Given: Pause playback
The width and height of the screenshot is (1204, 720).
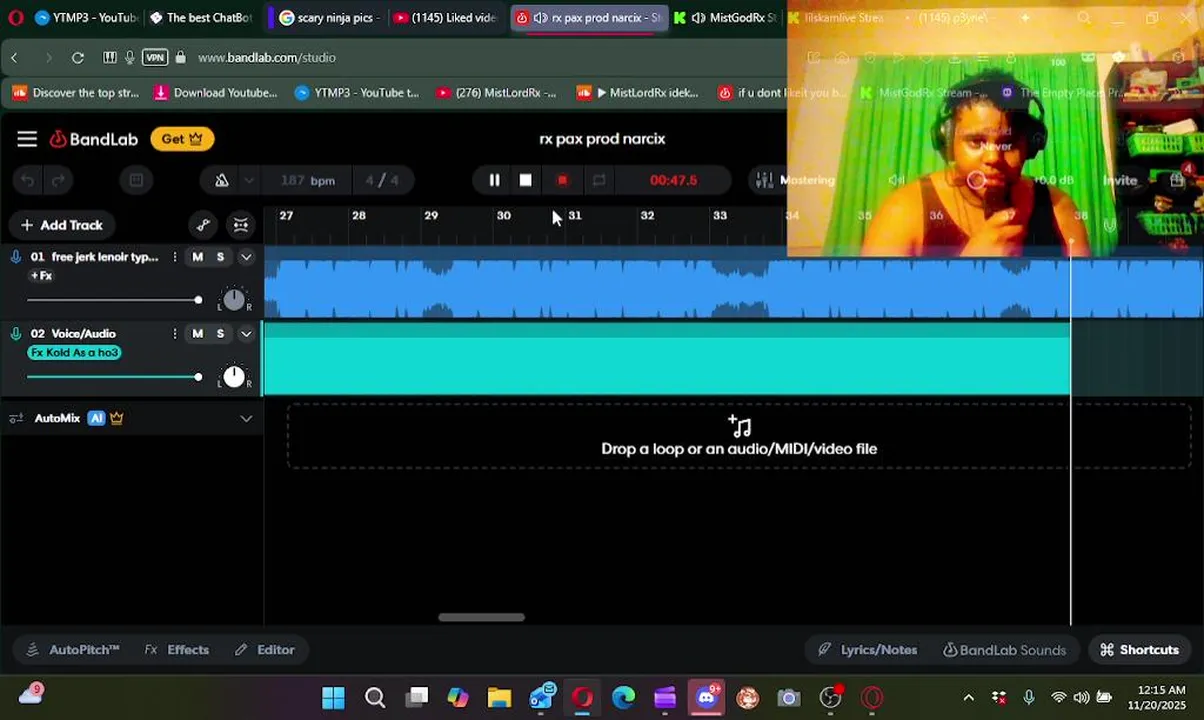Looking at the screenshot, I should [494, 180].
